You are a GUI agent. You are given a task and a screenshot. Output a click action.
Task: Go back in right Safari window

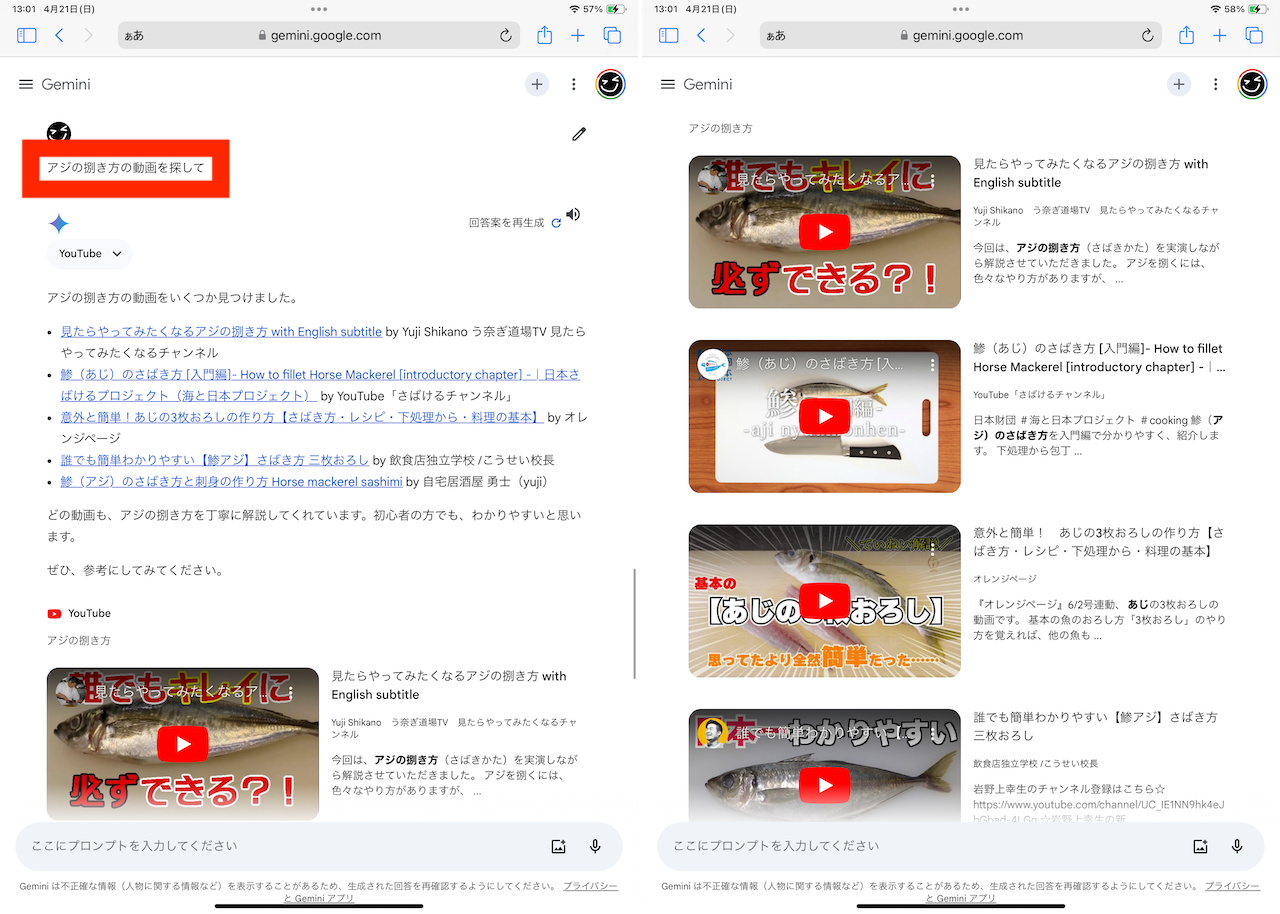[x=701, y=35]
